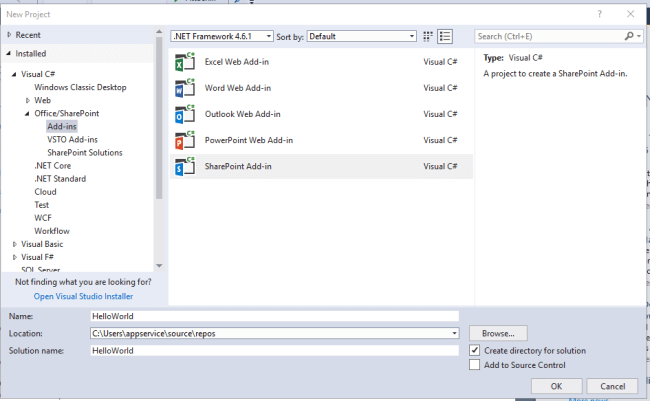The image size is (650, 401).
Task: Select the Workflow category
Action: 52,231
